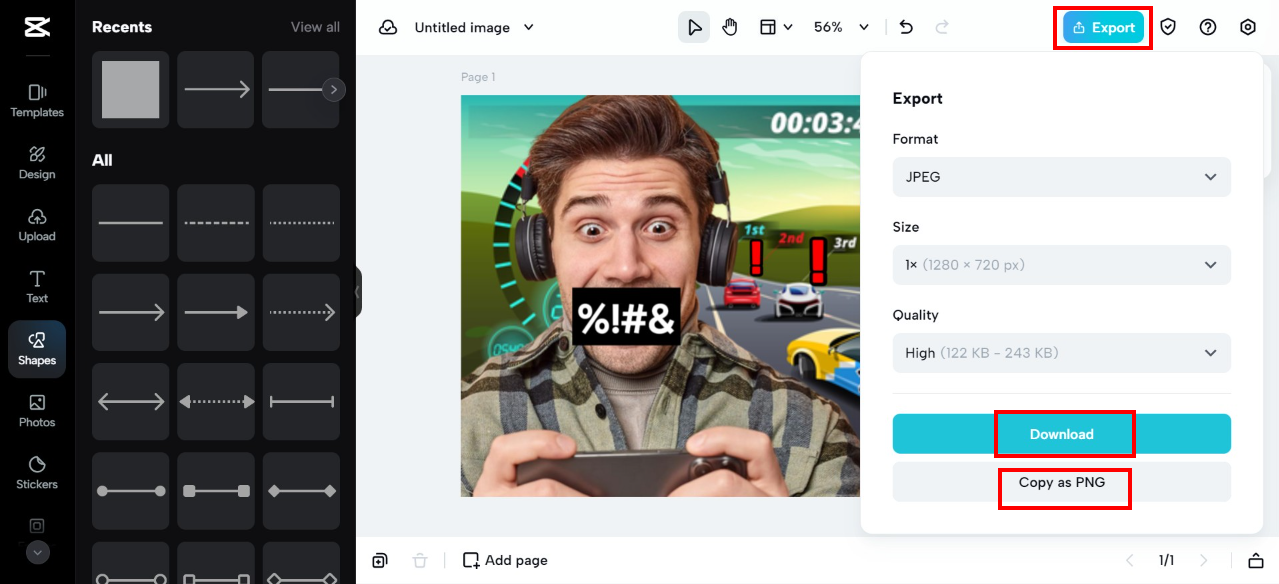Screen dimensions: 1279x584
Task: Add a new page
Action: coord(505,560)
